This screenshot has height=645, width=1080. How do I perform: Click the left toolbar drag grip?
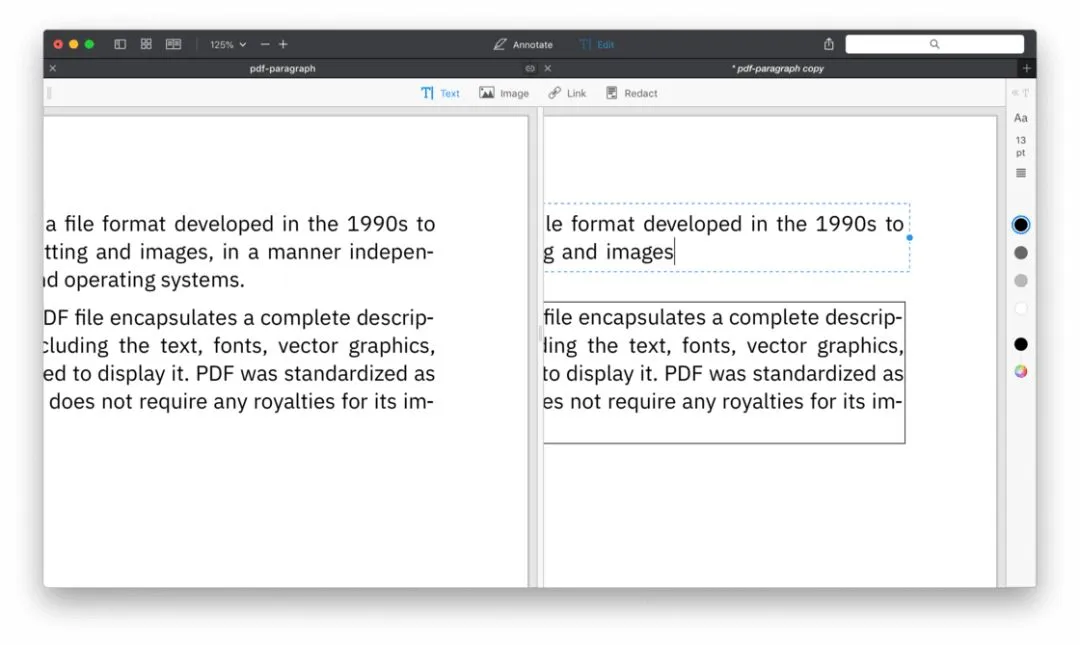(x=49, y=93)
